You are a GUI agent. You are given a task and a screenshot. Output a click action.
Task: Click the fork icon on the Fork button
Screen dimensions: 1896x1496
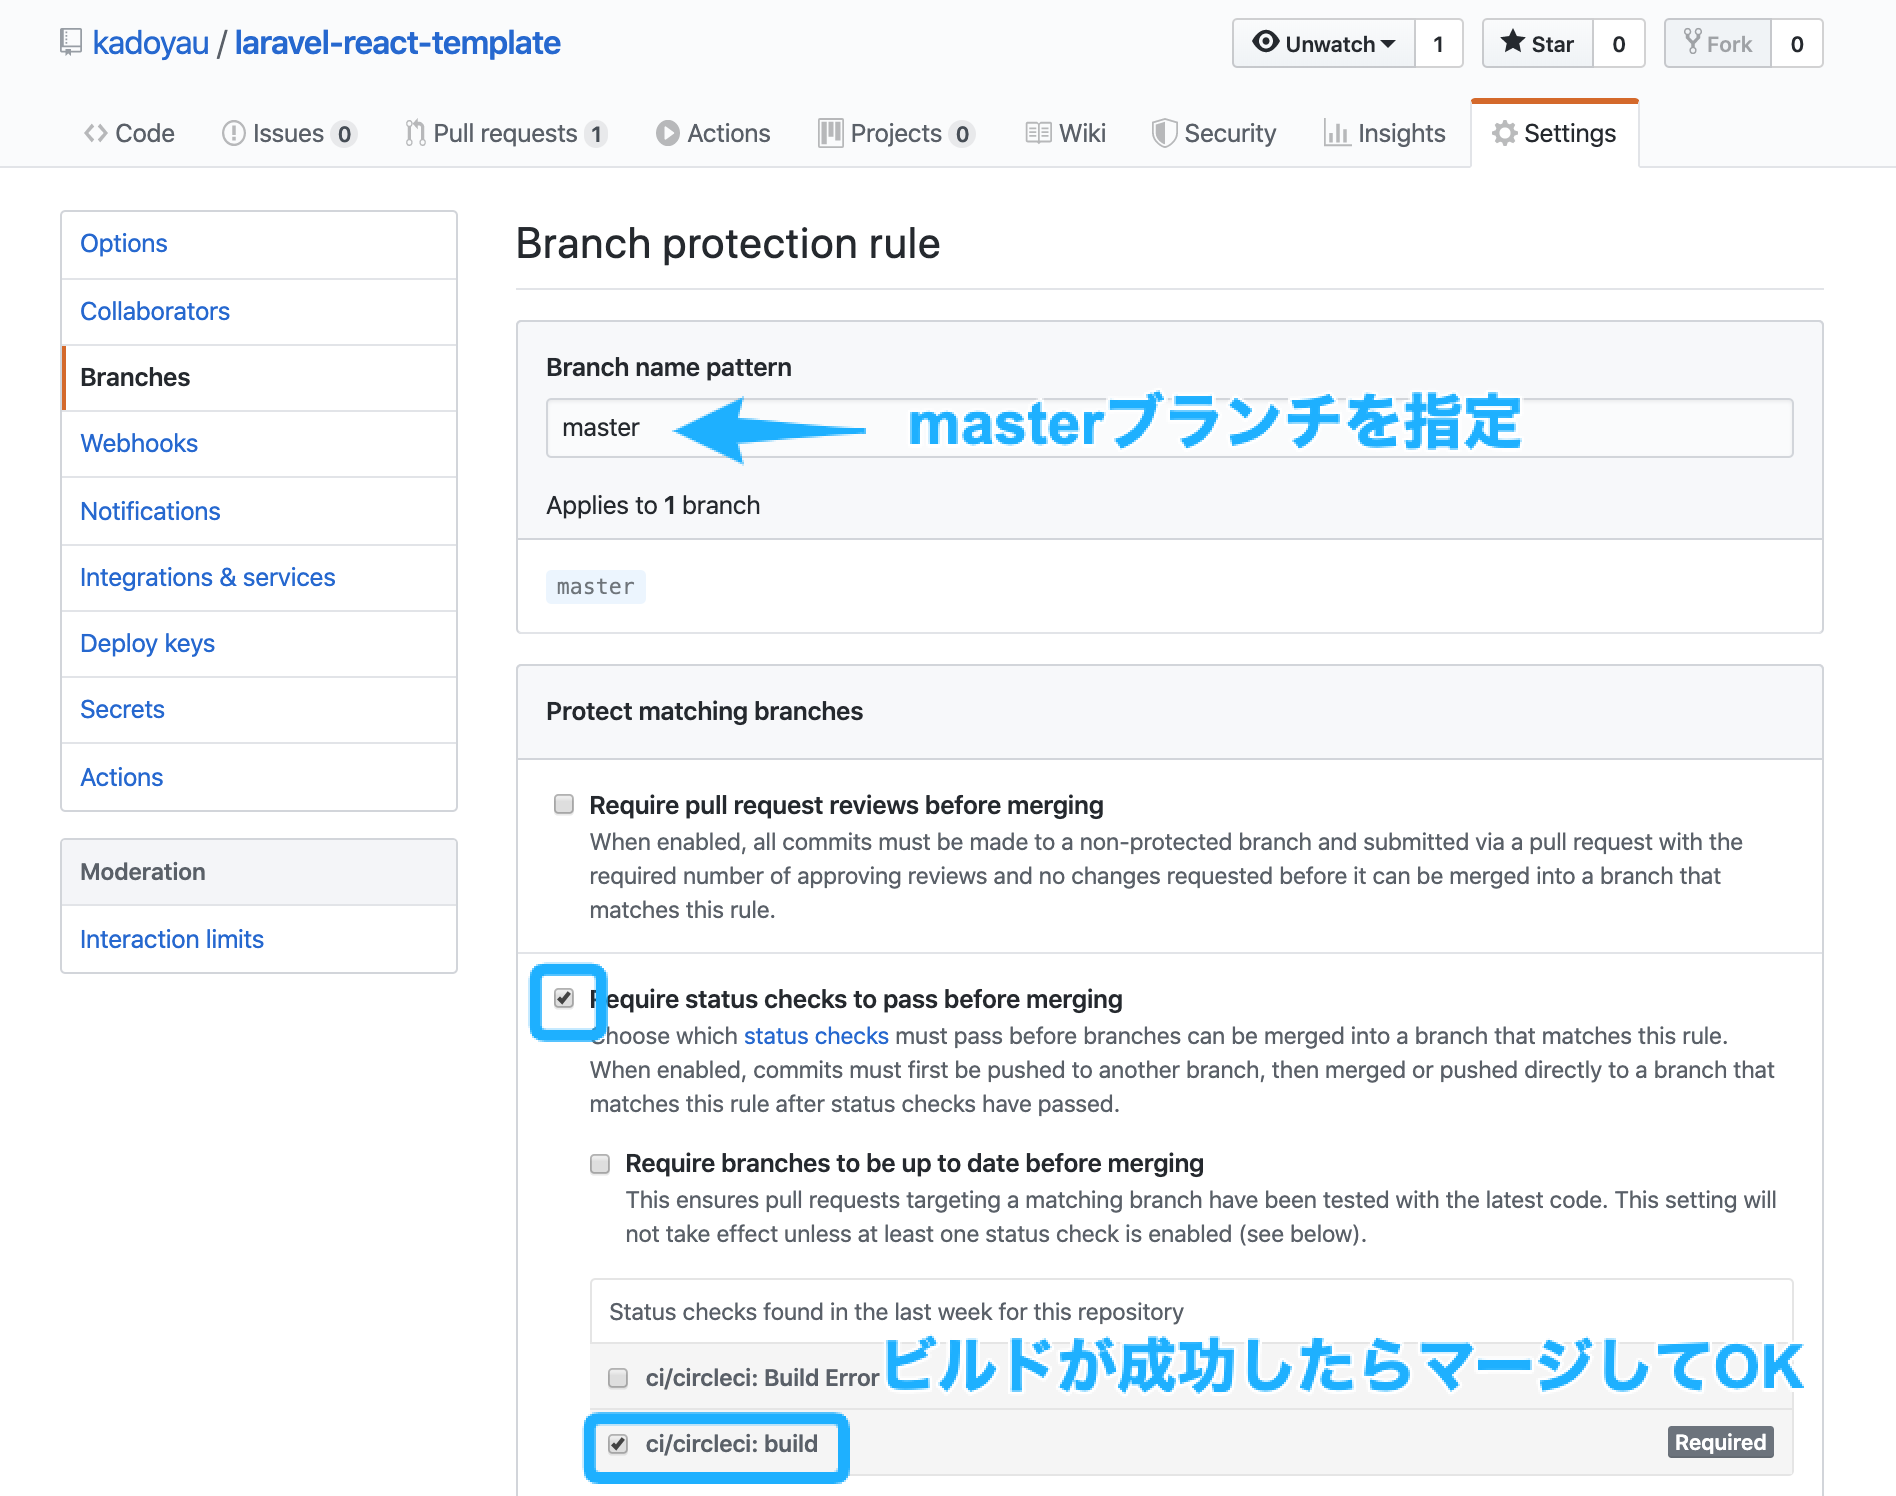[1692, 42]
